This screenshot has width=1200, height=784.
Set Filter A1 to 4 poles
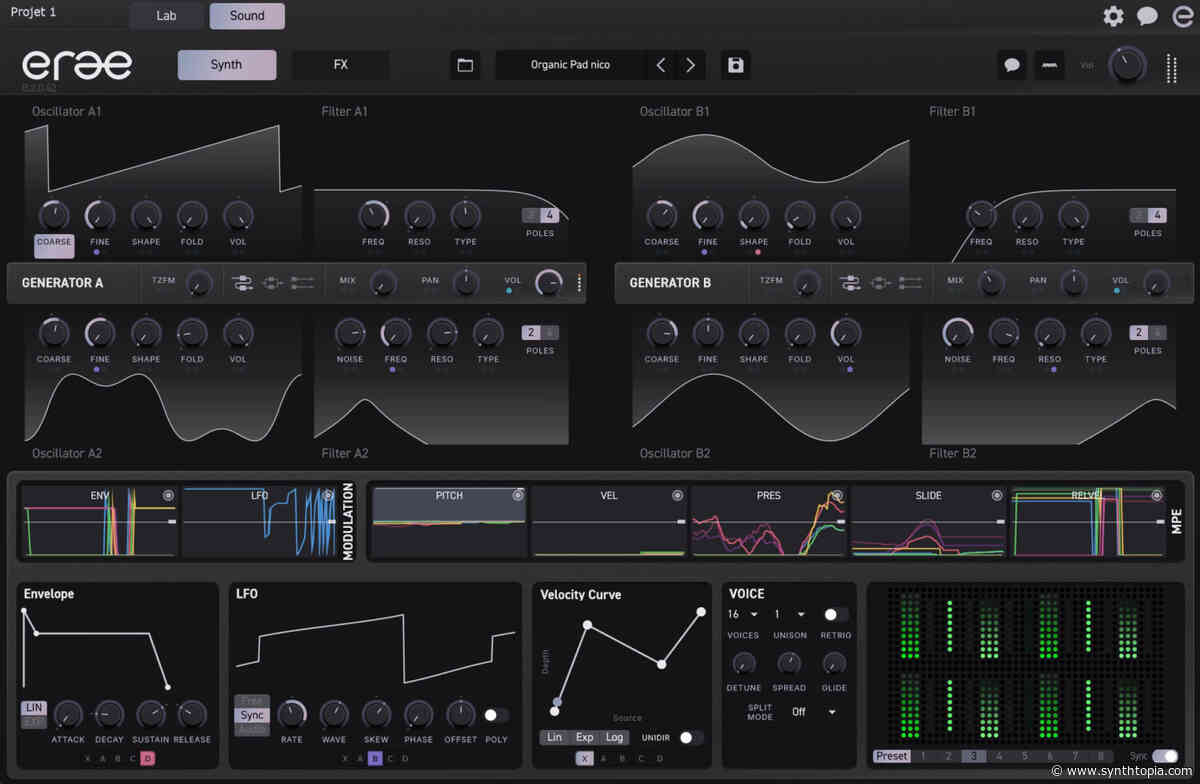pyautogui.click(x=549, y=215)
